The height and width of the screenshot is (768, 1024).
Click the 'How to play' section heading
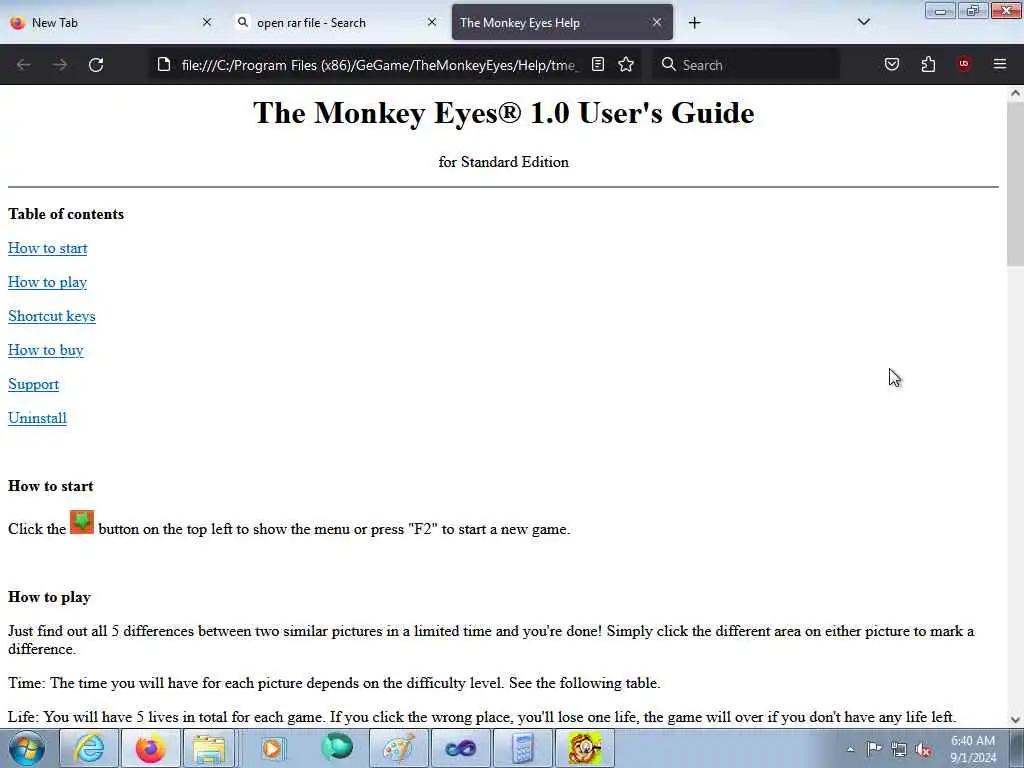tap(49, 597)
